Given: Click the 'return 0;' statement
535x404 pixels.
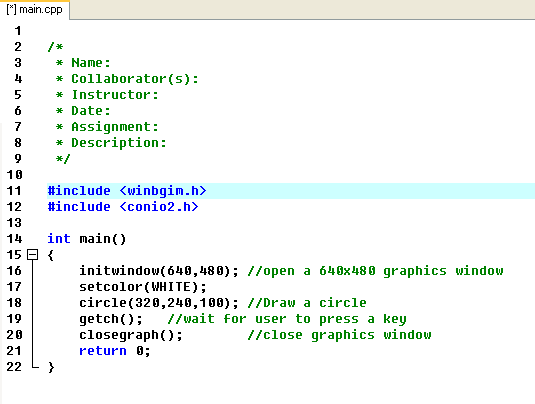Looking at the screenshot, I should pos(115,351).
